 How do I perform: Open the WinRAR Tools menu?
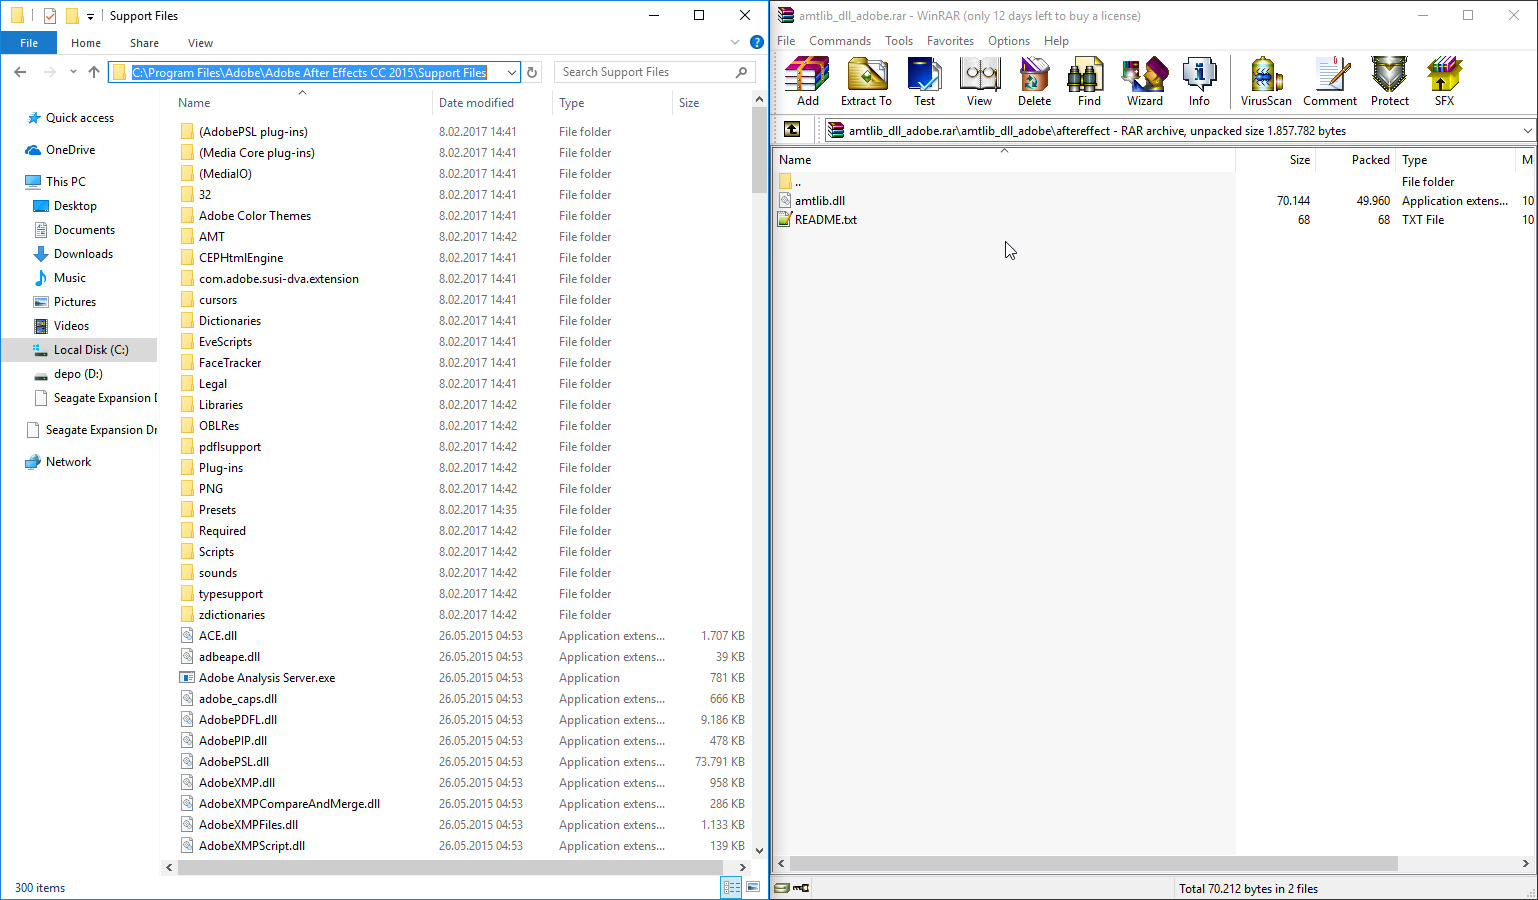pyautogui.click(x=899, y=41)
